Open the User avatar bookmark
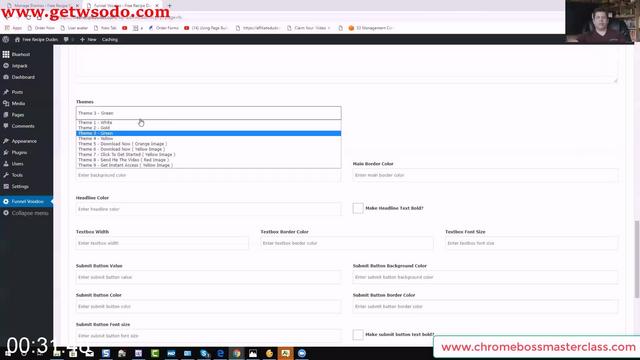The height and width of the screenshot is (360, 640). pos(74,28)
